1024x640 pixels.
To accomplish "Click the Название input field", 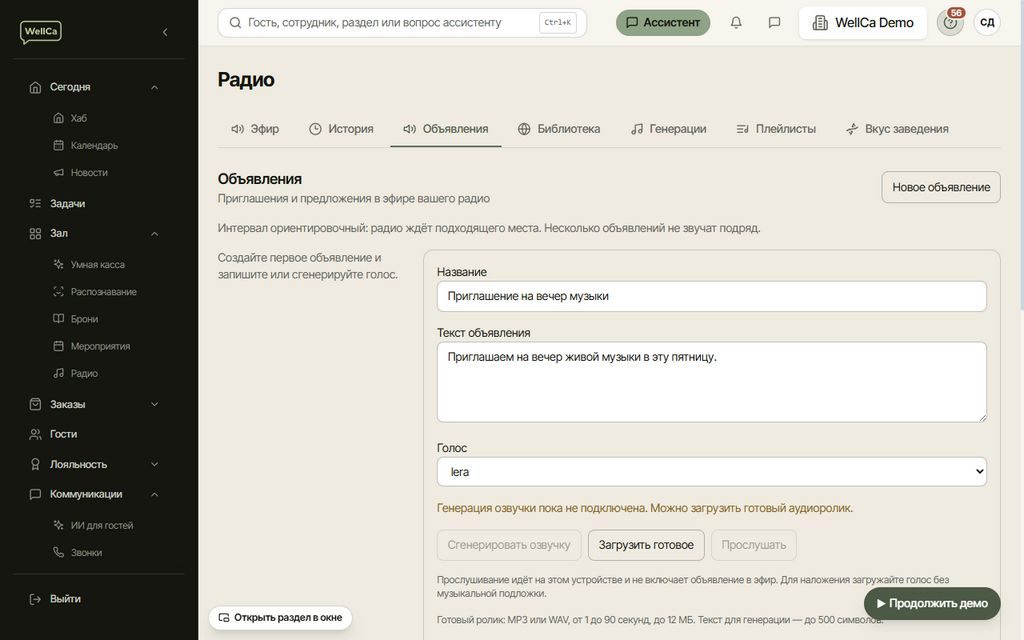I will coord(712,296).
